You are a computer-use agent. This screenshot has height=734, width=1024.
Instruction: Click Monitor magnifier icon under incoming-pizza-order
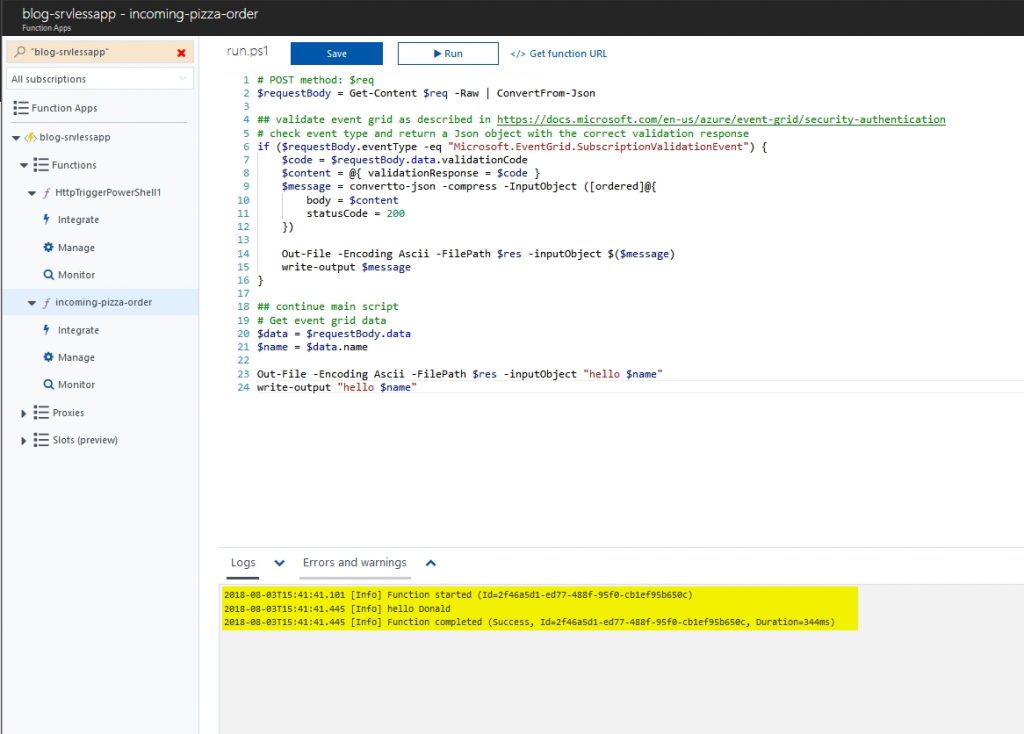[48, 385]
